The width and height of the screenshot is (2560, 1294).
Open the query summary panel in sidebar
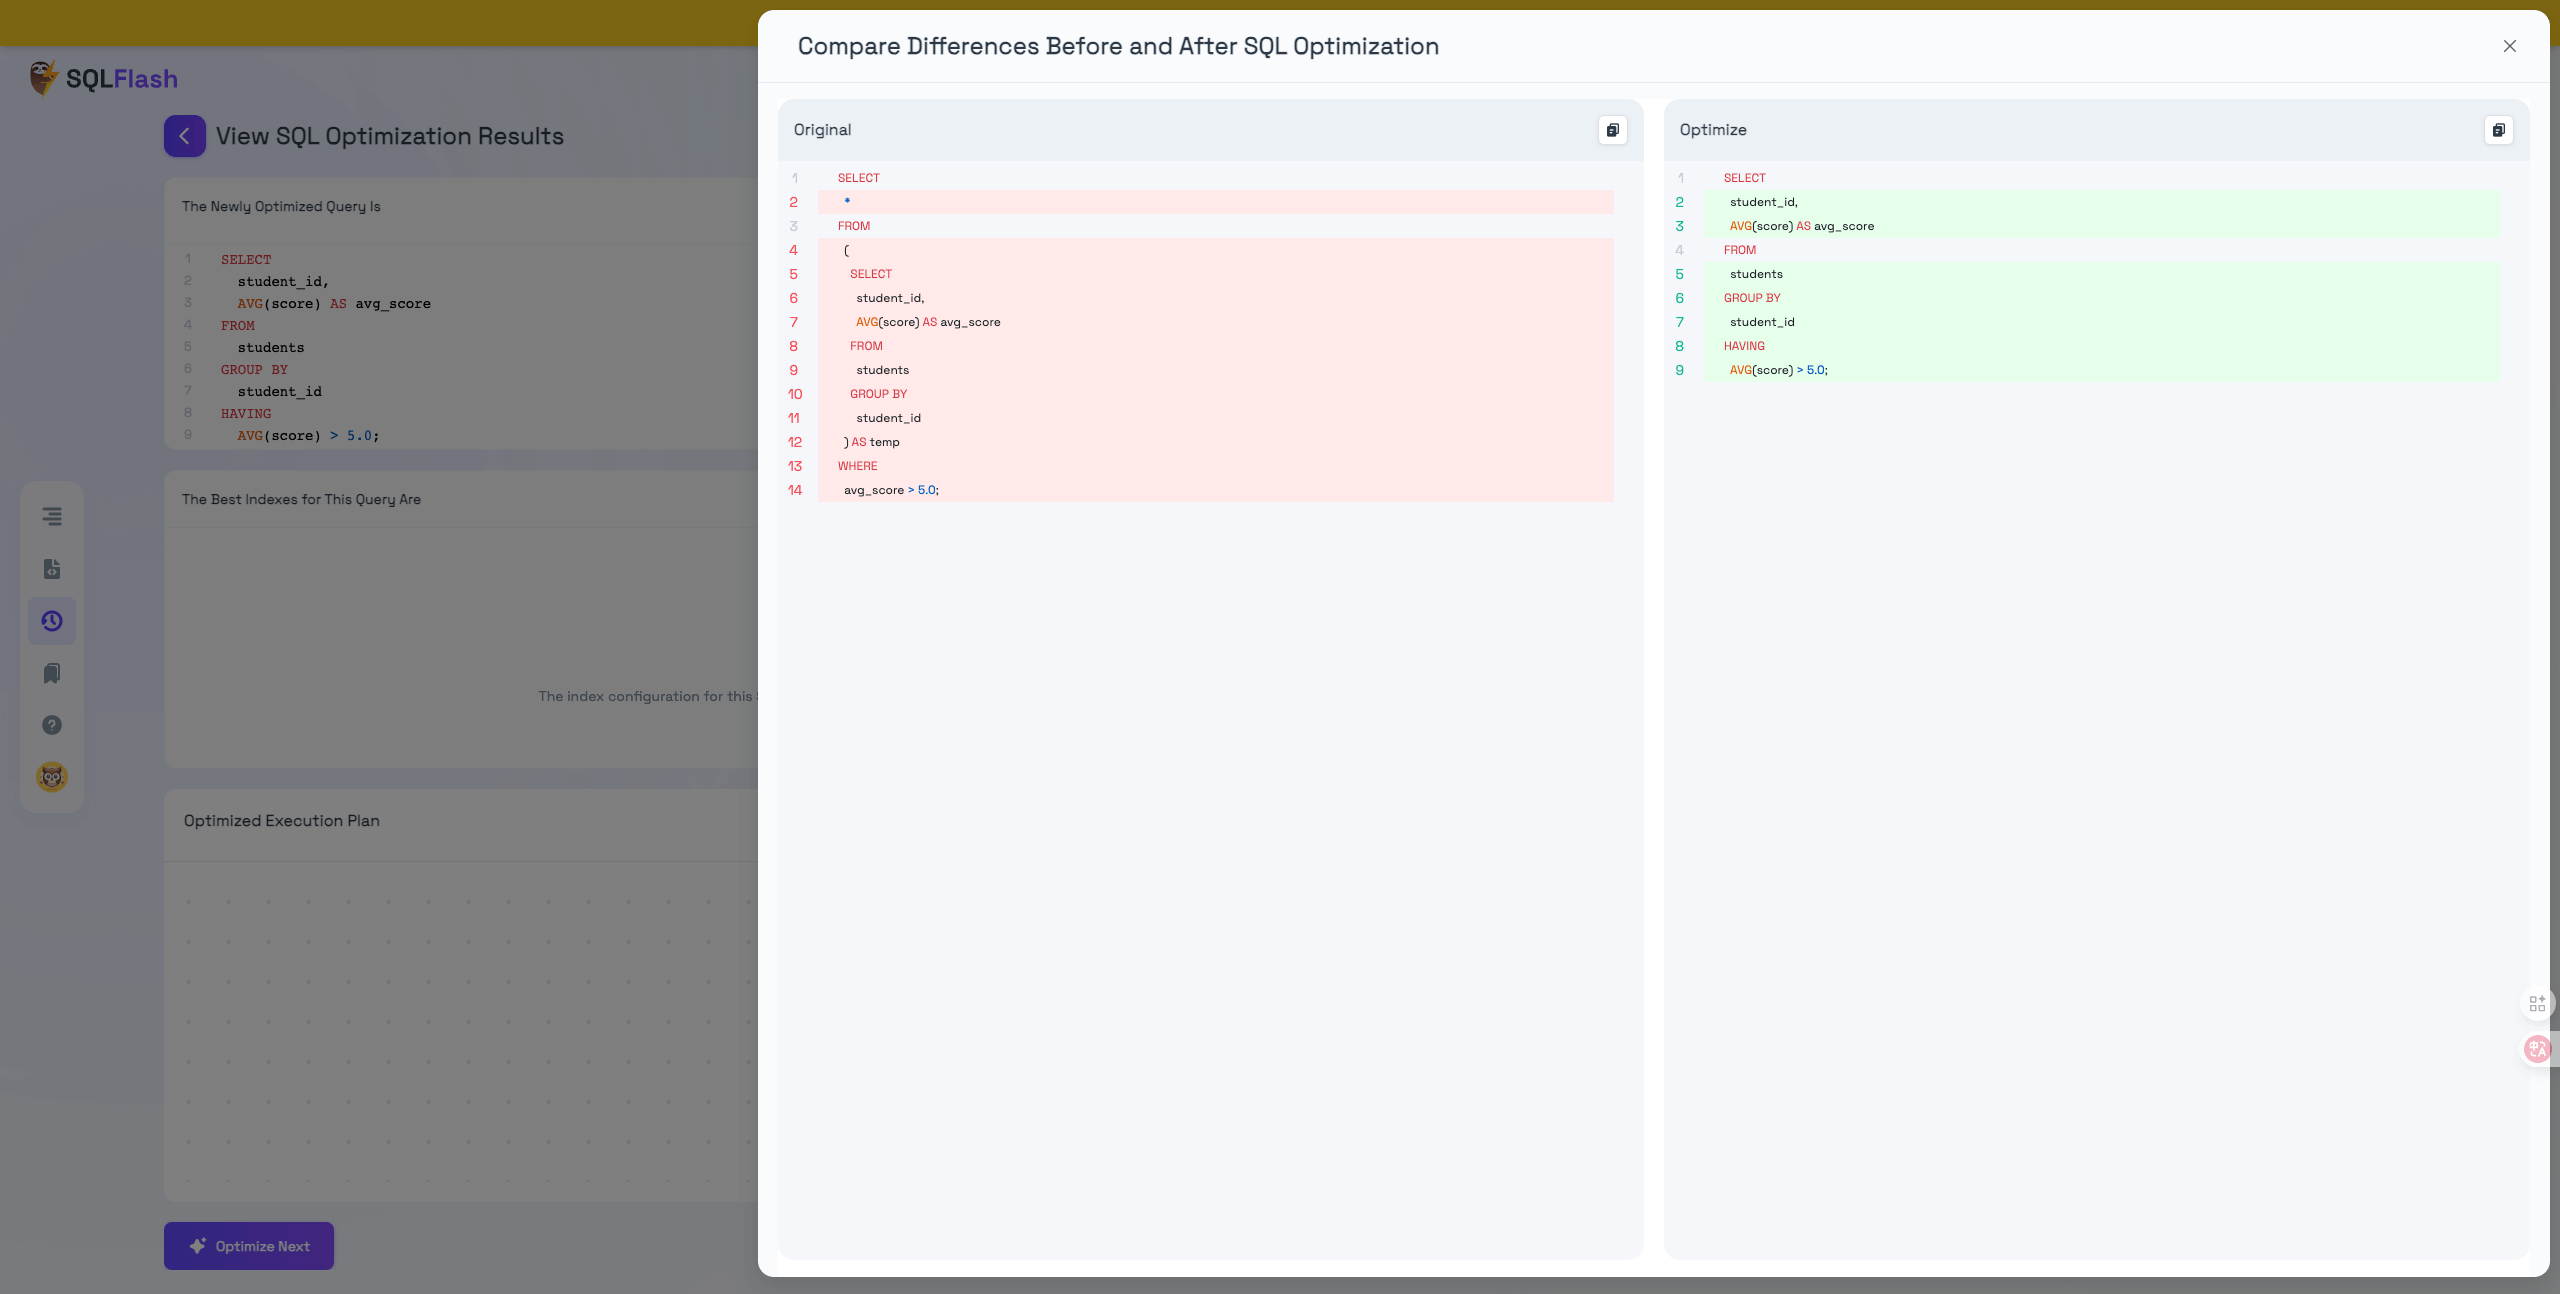51,516
